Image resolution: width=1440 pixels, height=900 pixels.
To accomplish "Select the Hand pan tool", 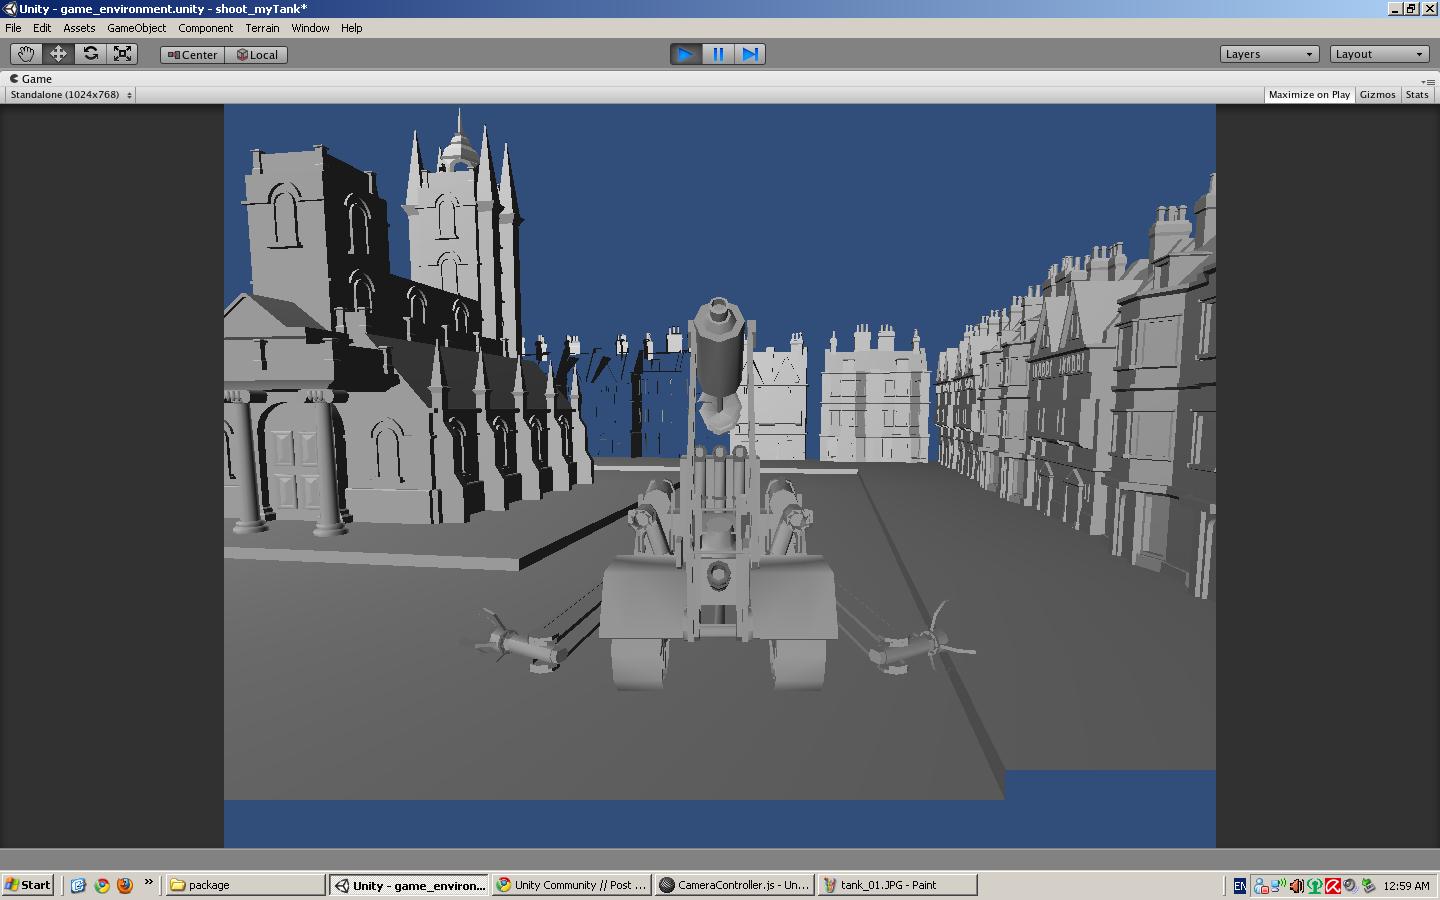I will (25, 54).
